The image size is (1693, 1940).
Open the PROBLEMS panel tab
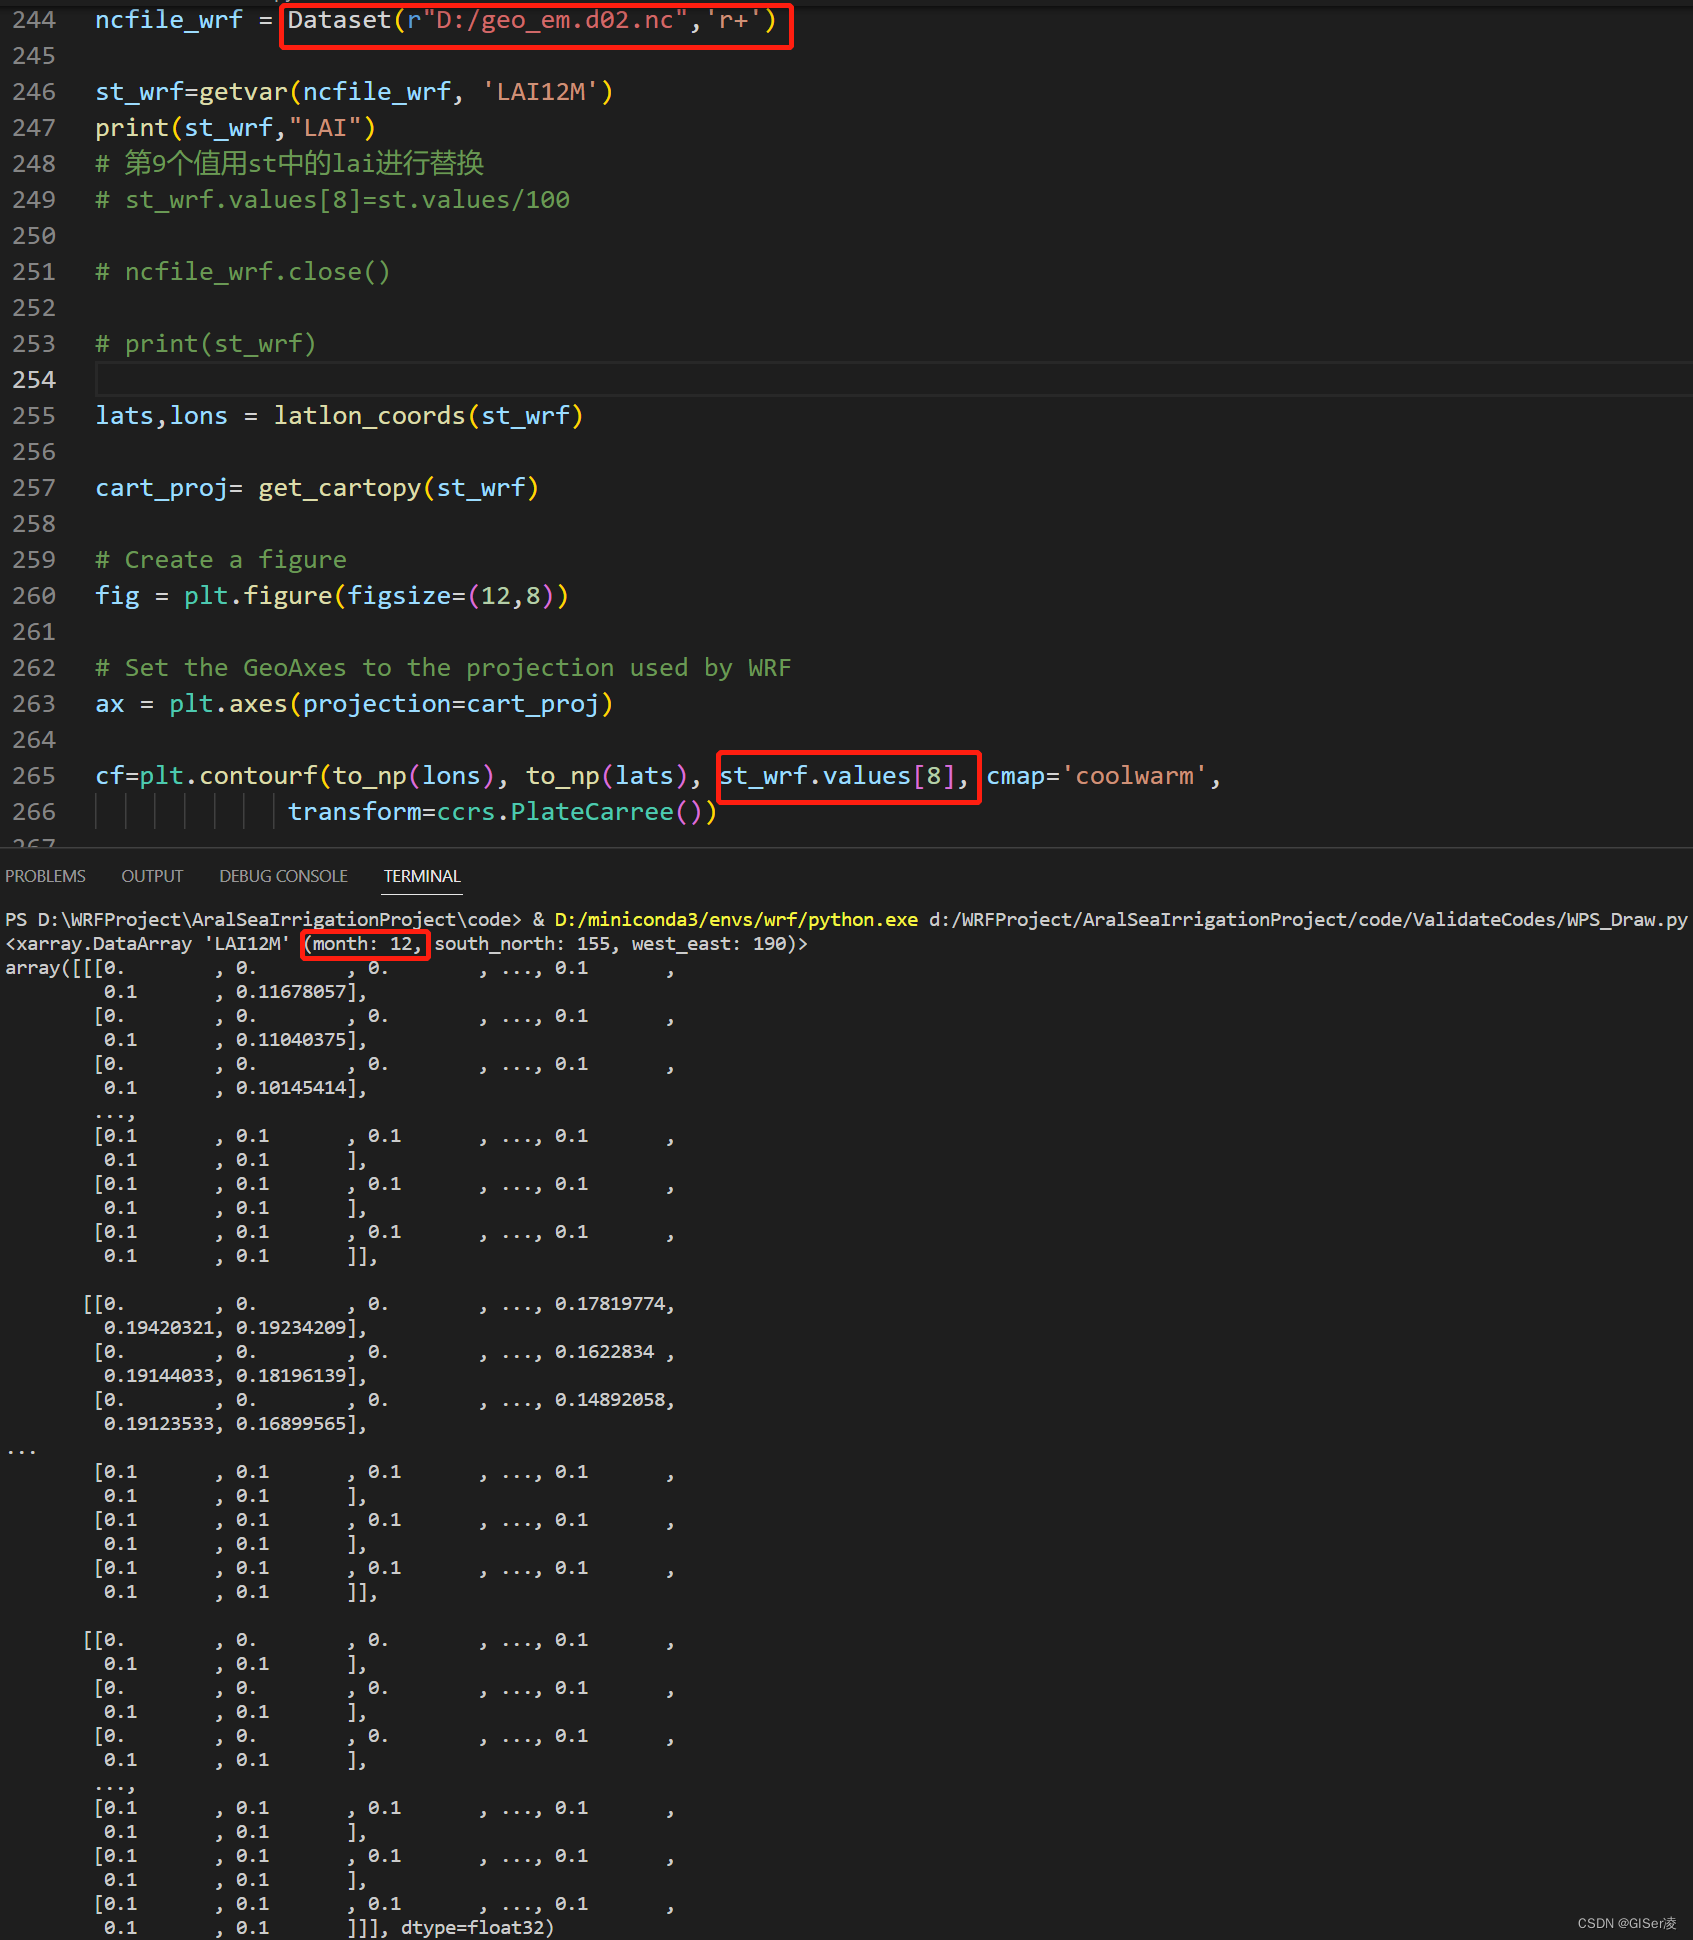click(45, 876)
